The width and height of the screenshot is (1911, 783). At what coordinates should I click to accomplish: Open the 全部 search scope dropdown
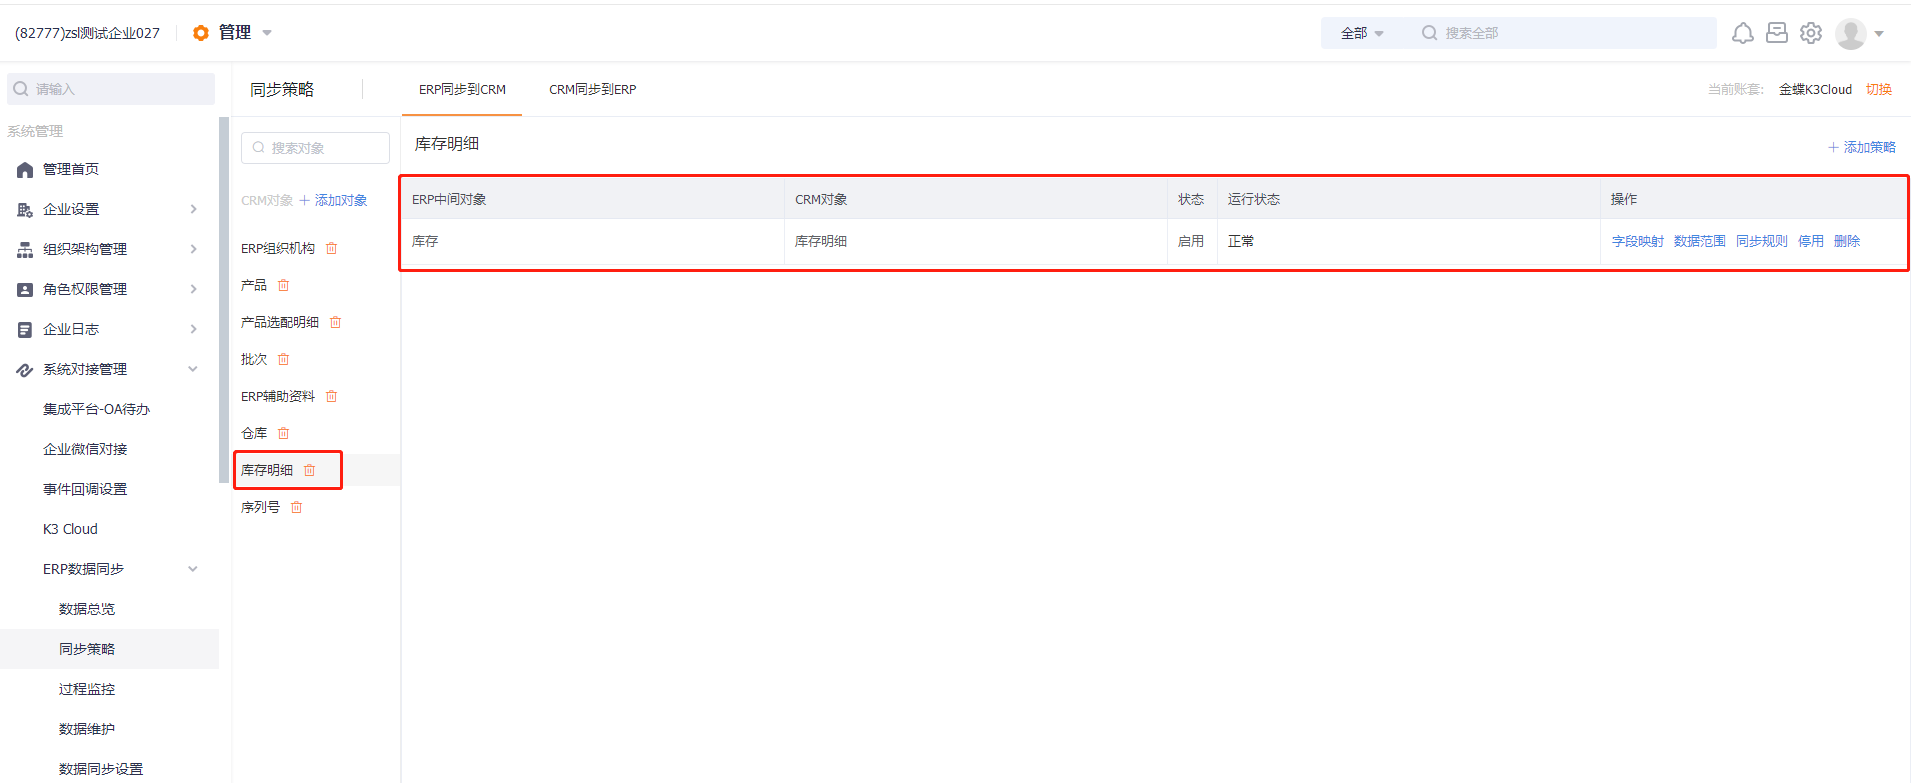click(1362, 33)
